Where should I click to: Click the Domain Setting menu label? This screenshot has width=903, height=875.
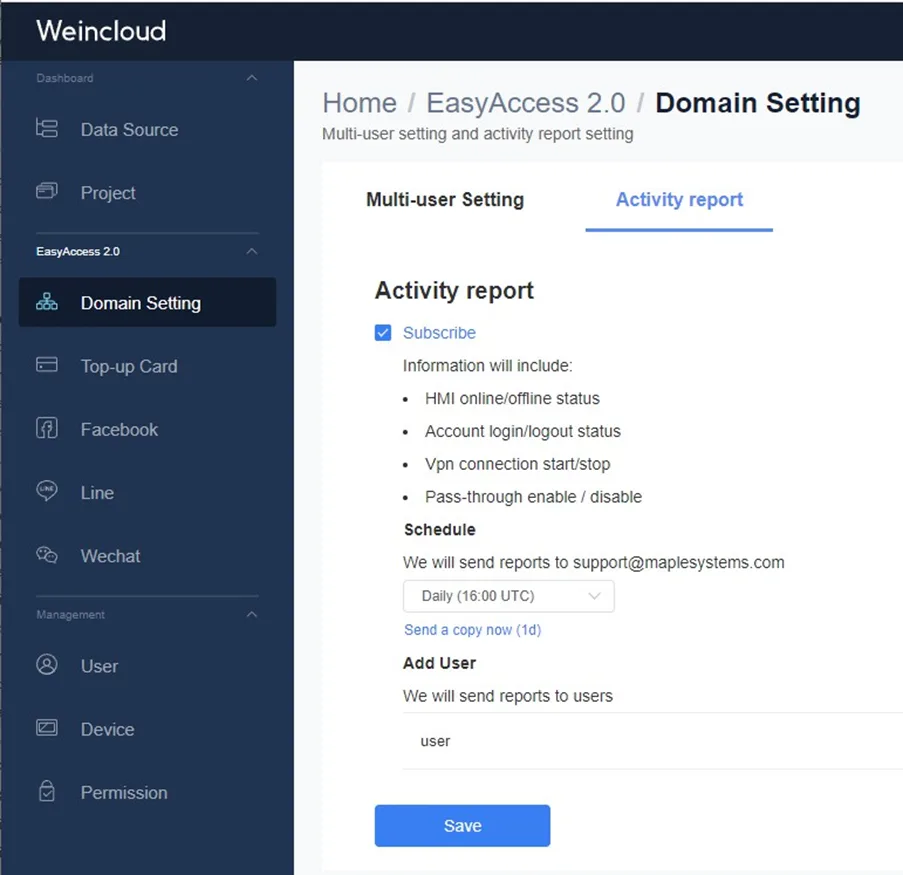[x=141, y=303]
